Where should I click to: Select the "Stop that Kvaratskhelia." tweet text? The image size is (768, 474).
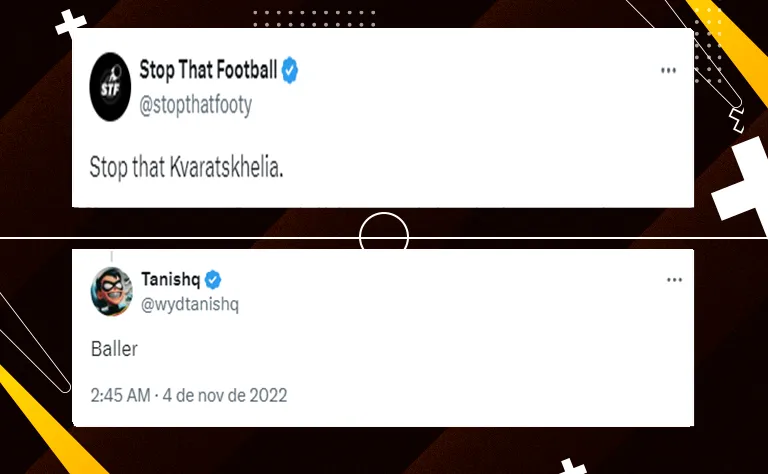[186, 167]
